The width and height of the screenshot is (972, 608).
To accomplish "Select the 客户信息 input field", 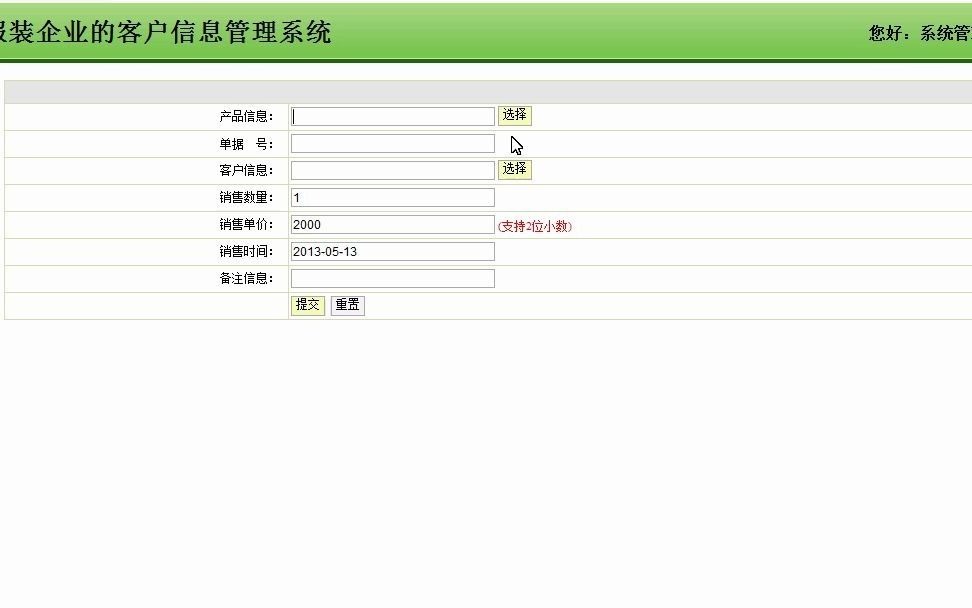I will (x=390, y=169).
